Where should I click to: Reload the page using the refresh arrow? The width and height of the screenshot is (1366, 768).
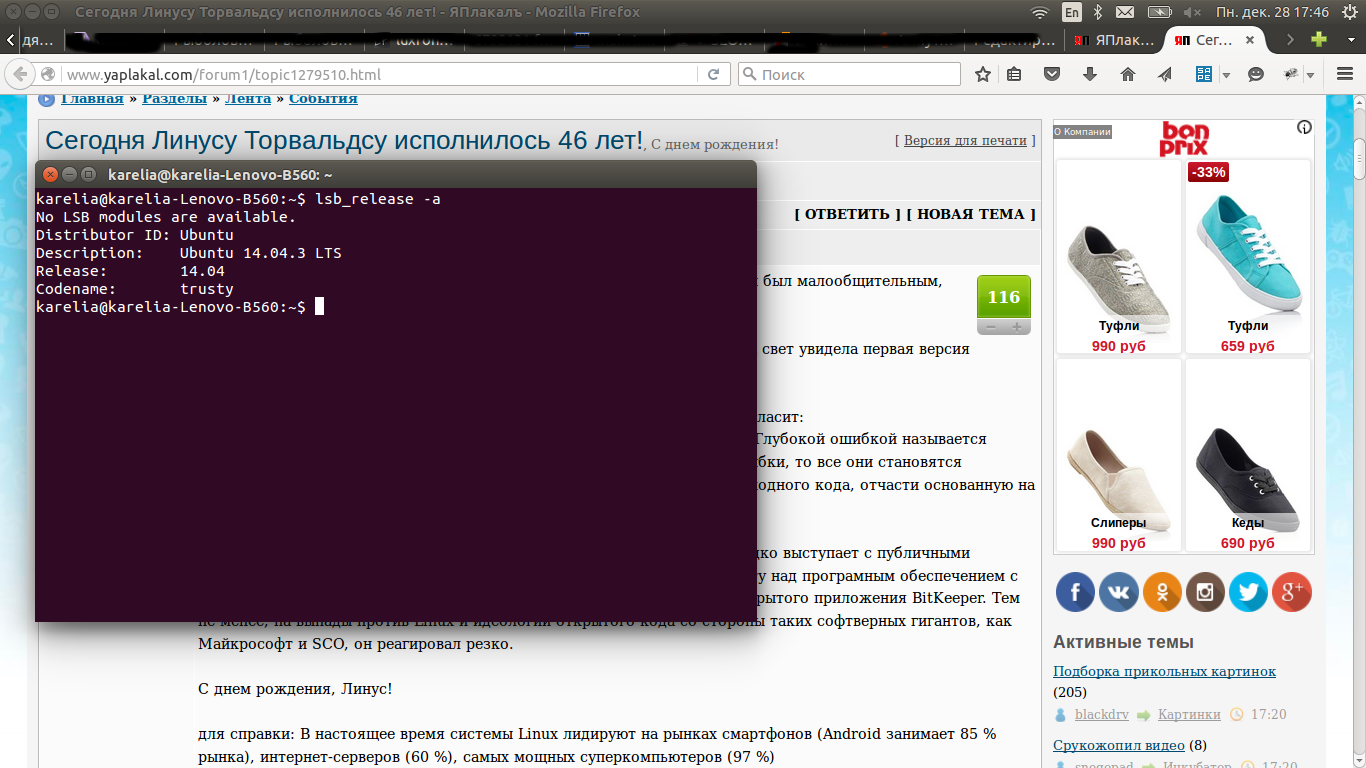click(713, 75)
